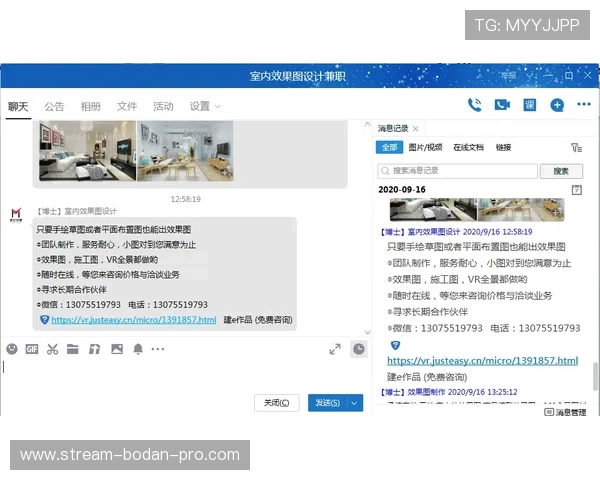Open the emoji picker
This screenshot has height=480, width=600.
tap(12, 349)
